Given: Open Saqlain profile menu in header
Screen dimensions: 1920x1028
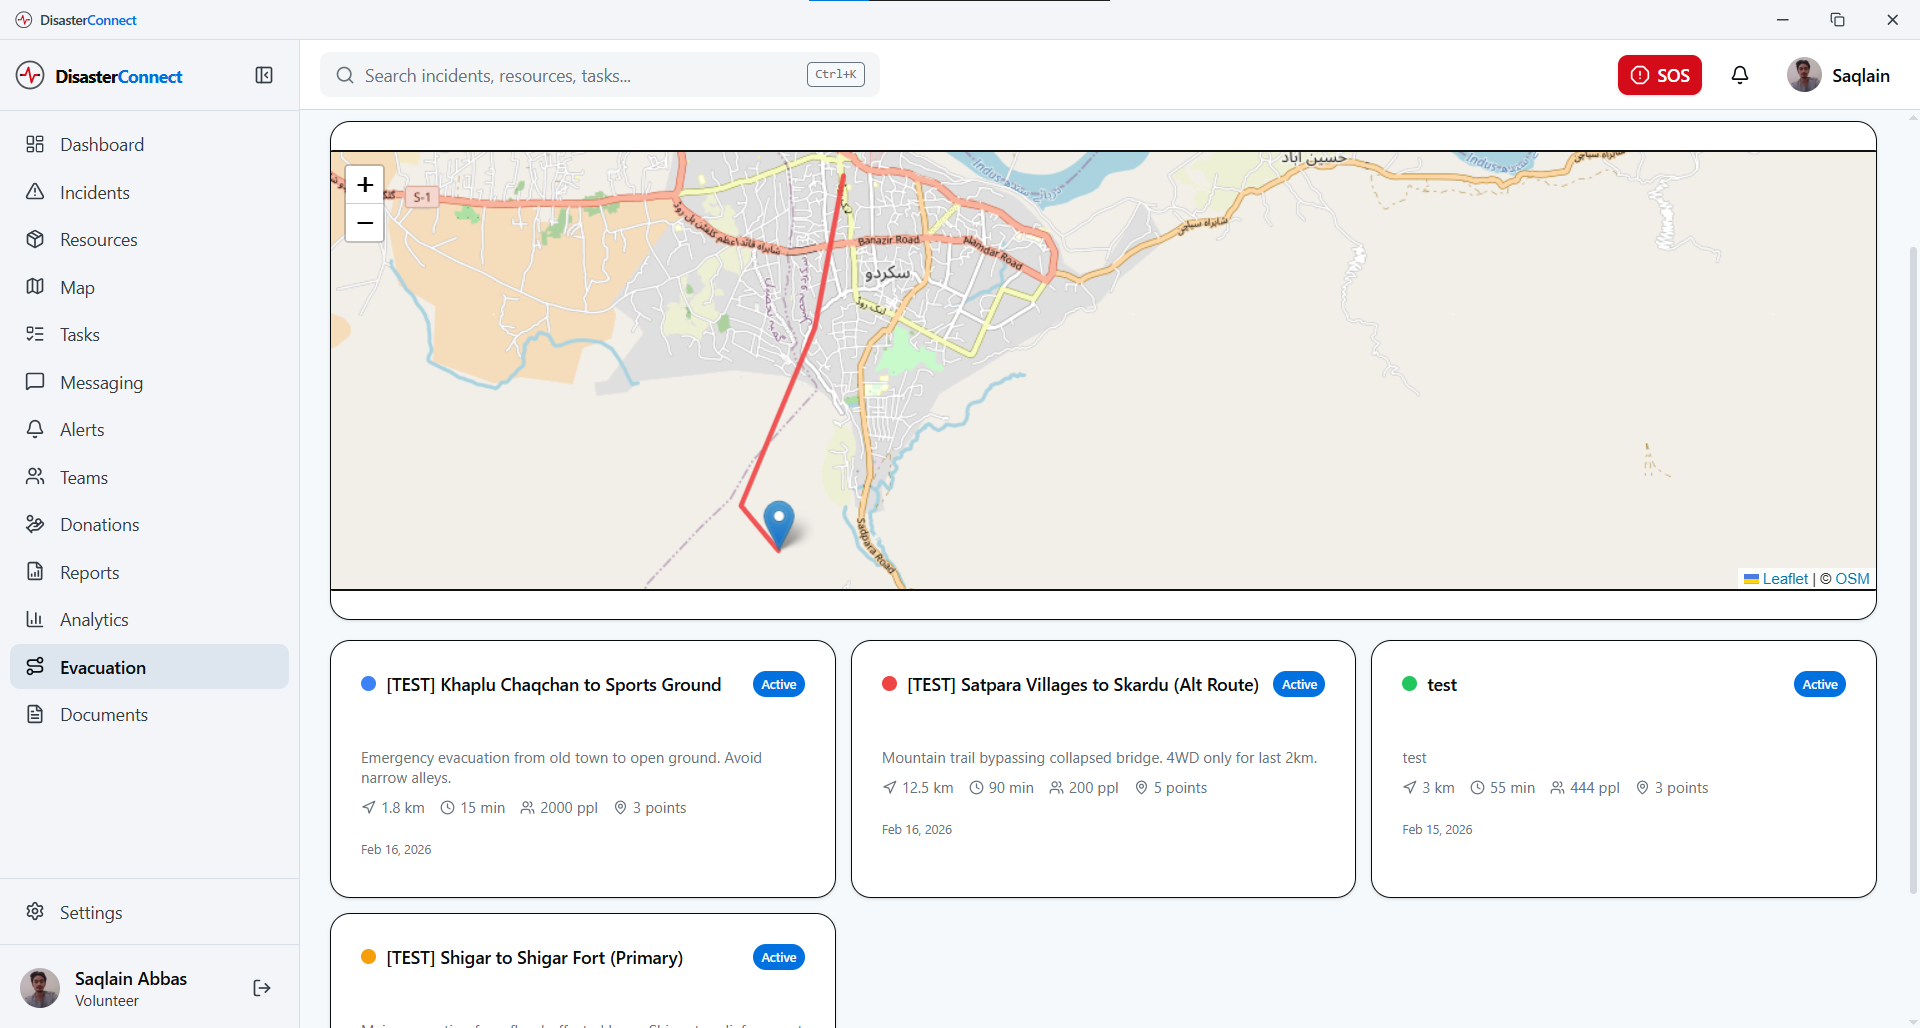Looking at the screenshot, I should (1839, 76).
